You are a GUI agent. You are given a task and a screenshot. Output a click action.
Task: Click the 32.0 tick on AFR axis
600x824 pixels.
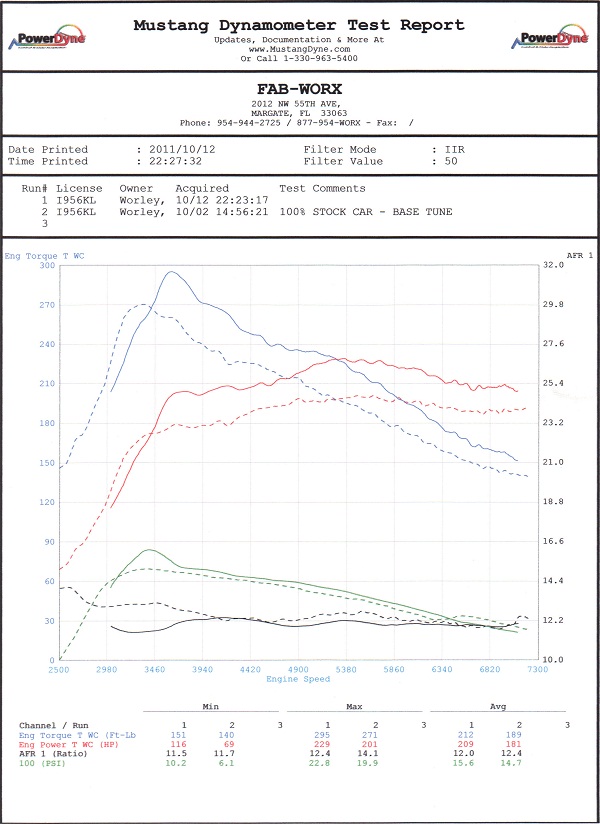pyautogui.click(x=553, y=265)
